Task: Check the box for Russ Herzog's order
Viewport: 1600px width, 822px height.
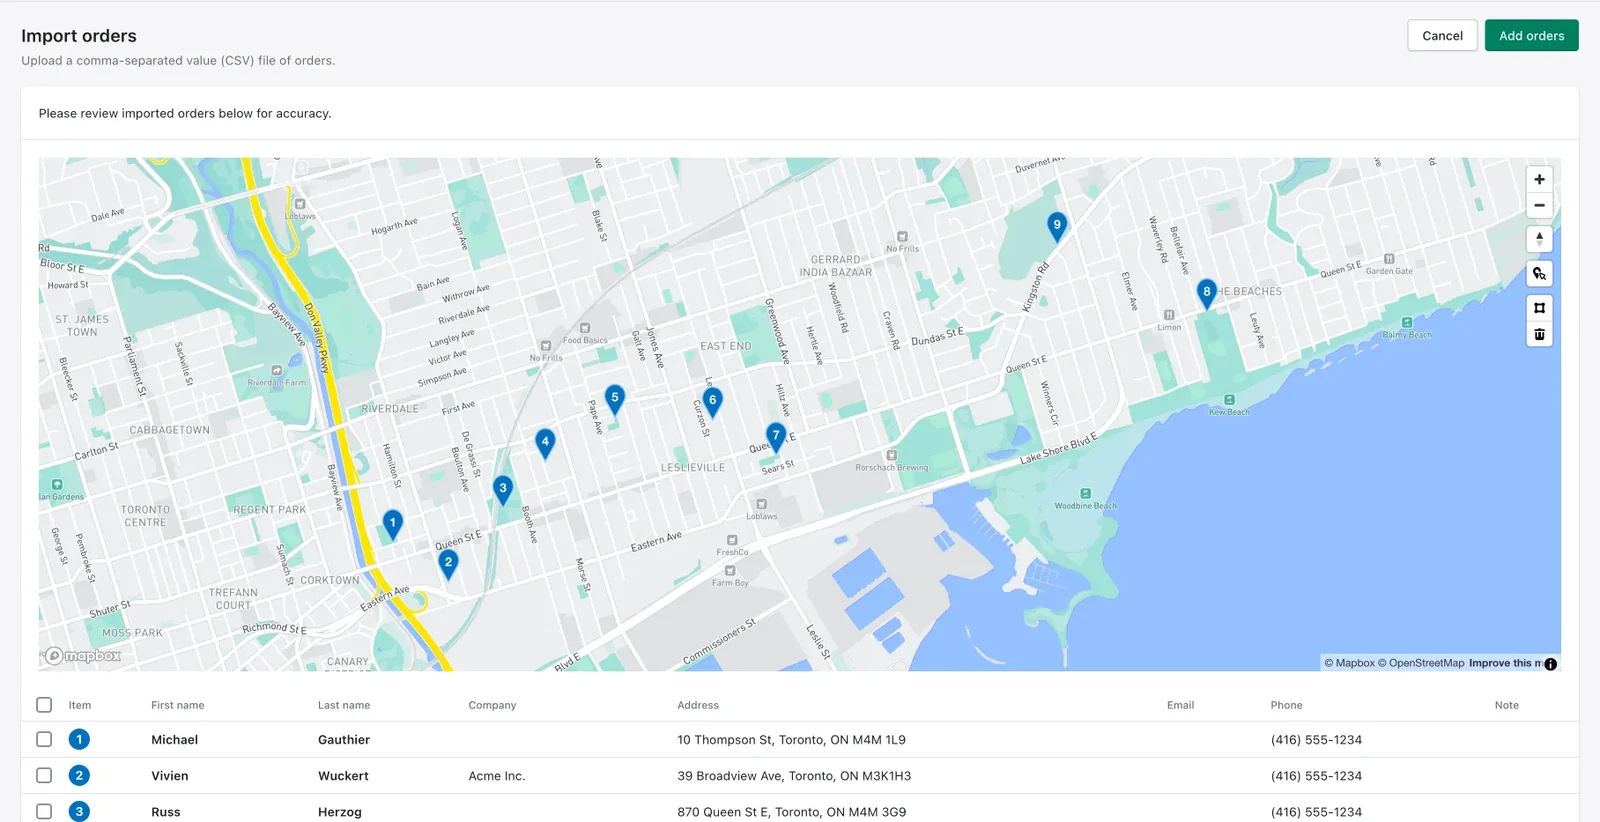Action: click(x=44, y=812)
